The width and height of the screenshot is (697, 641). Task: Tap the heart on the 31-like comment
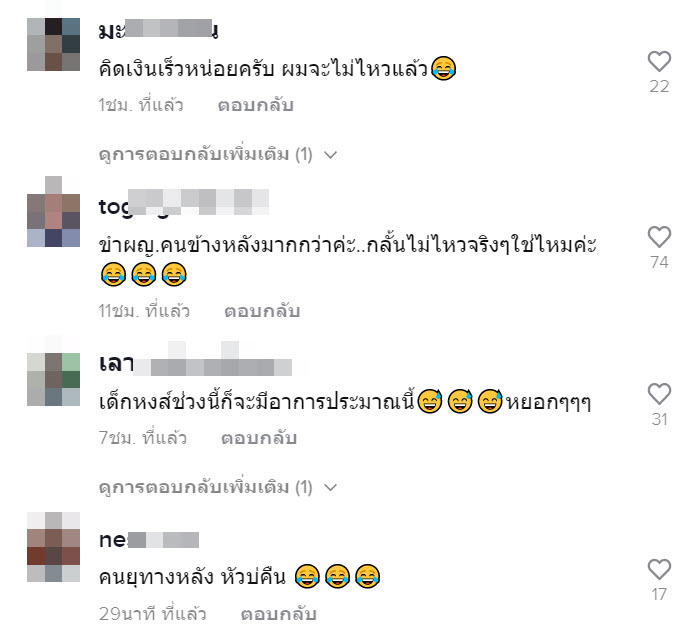(x=659, y=394)
